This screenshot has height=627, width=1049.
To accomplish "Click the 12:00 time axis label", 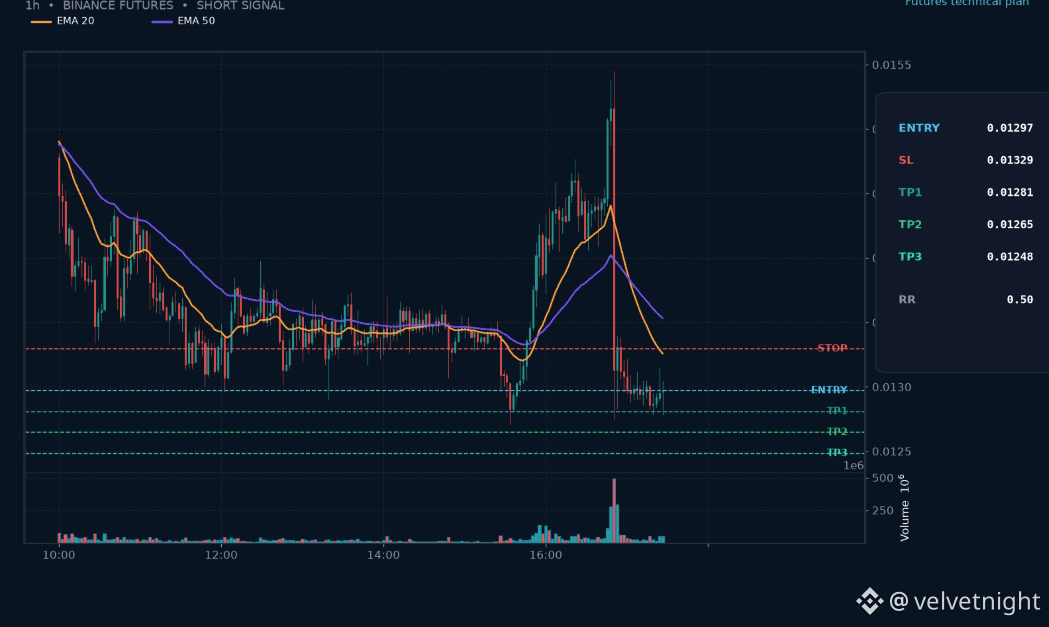I will pos(221,555).
